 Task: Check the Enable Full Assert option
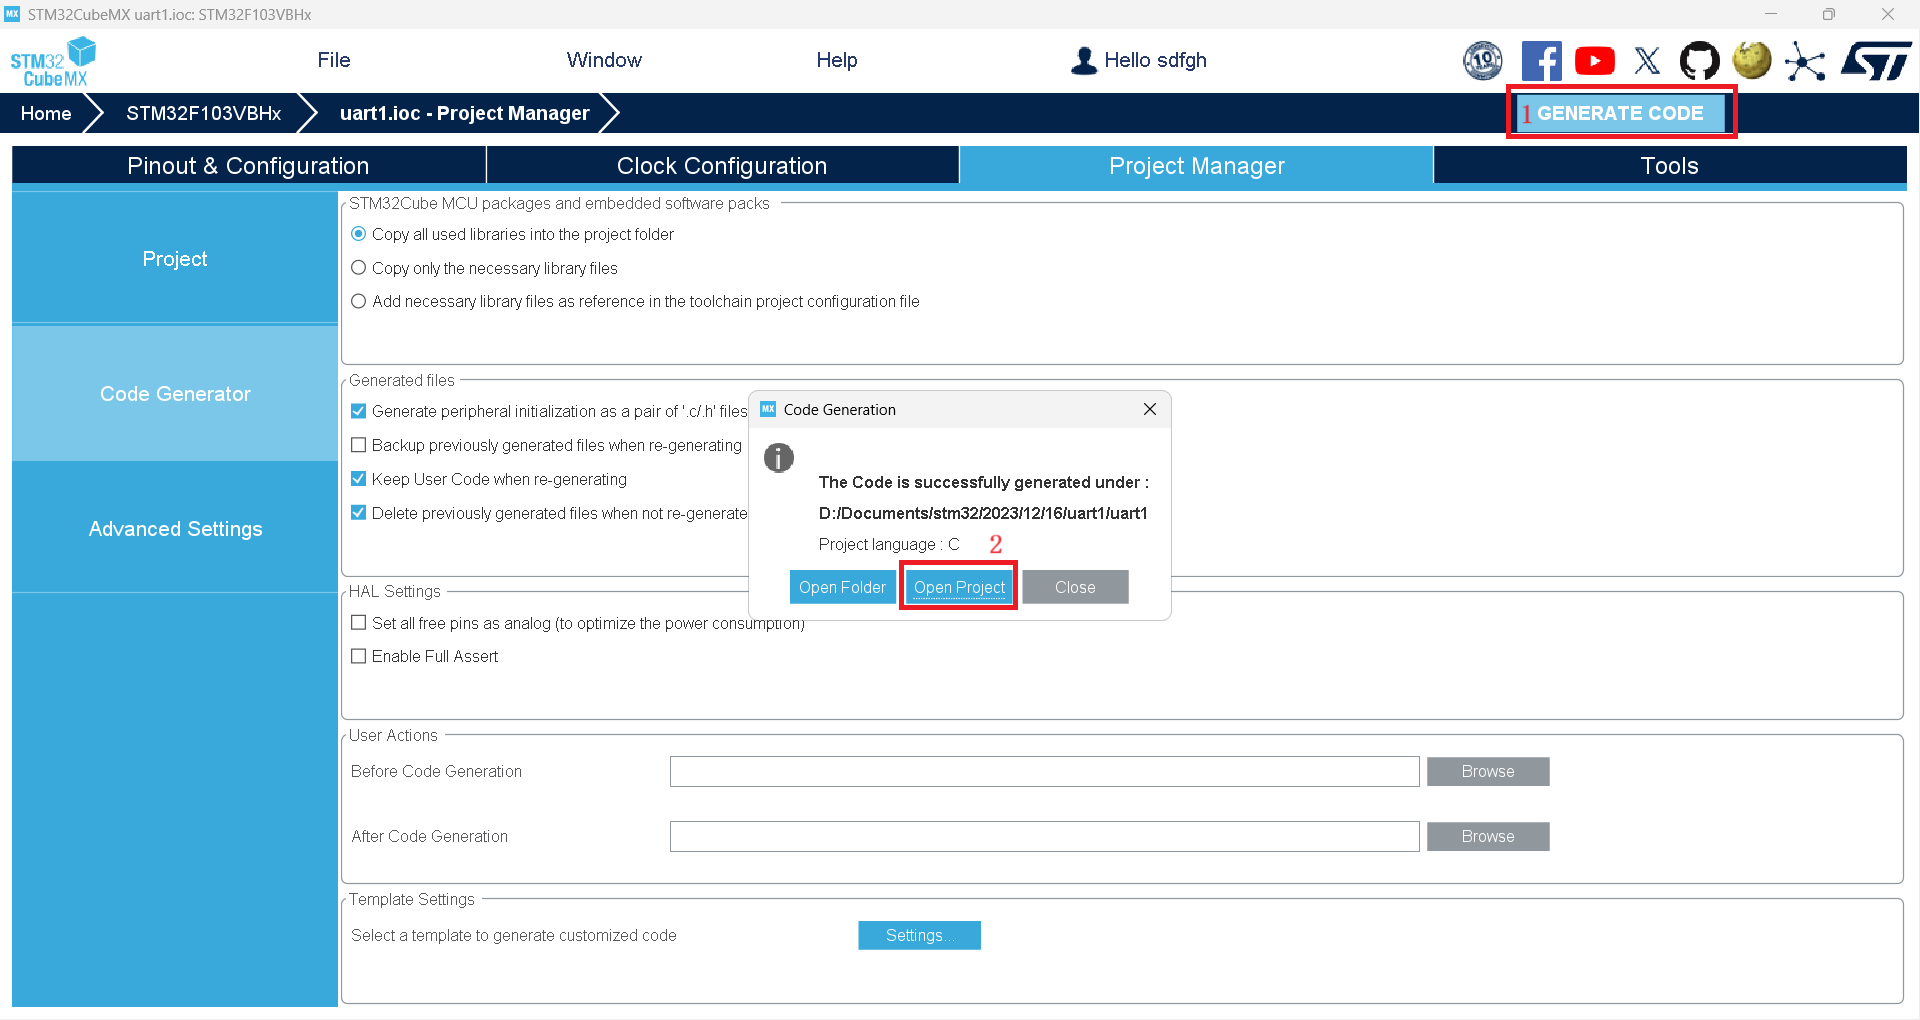(x=359, y=656)
